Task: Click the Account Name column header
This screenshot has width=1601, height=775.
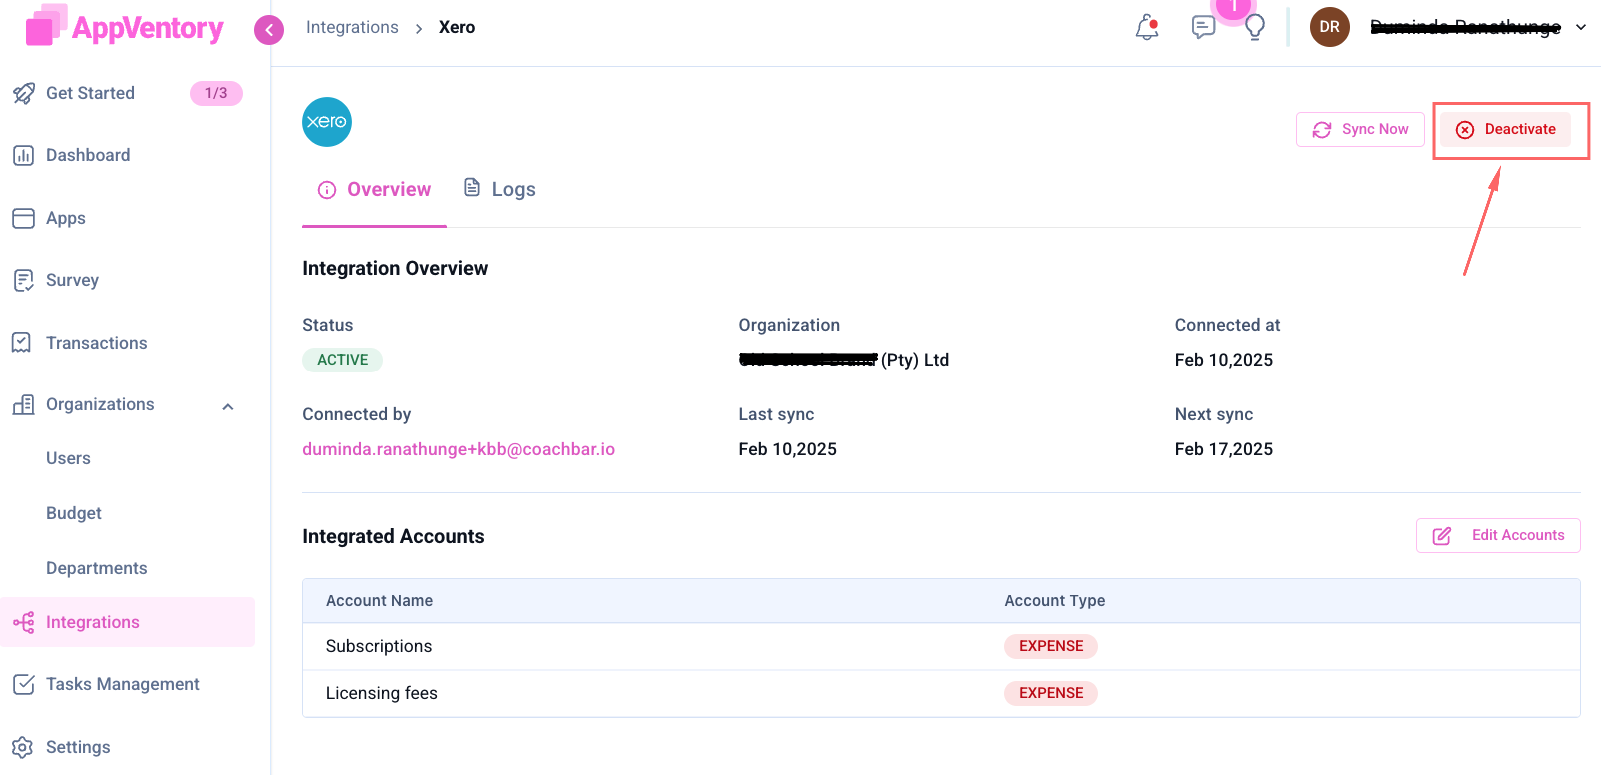Action: (379, 601)
